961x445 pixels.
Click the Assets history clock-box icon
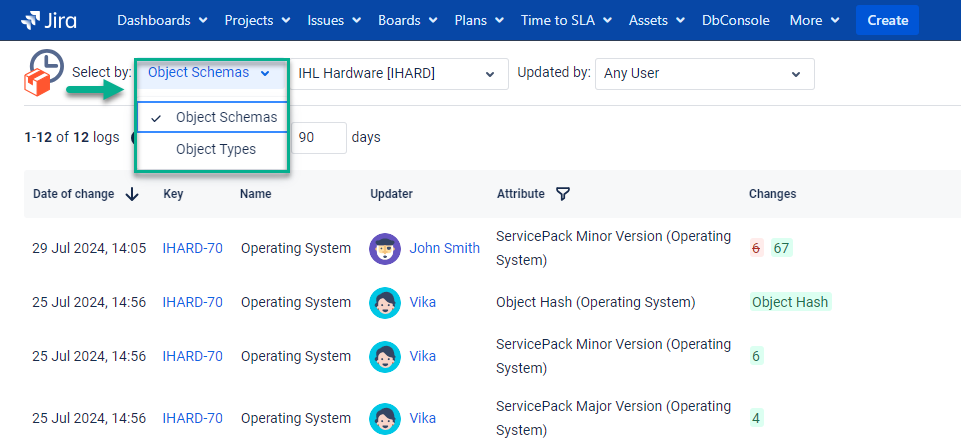[43, 73]
